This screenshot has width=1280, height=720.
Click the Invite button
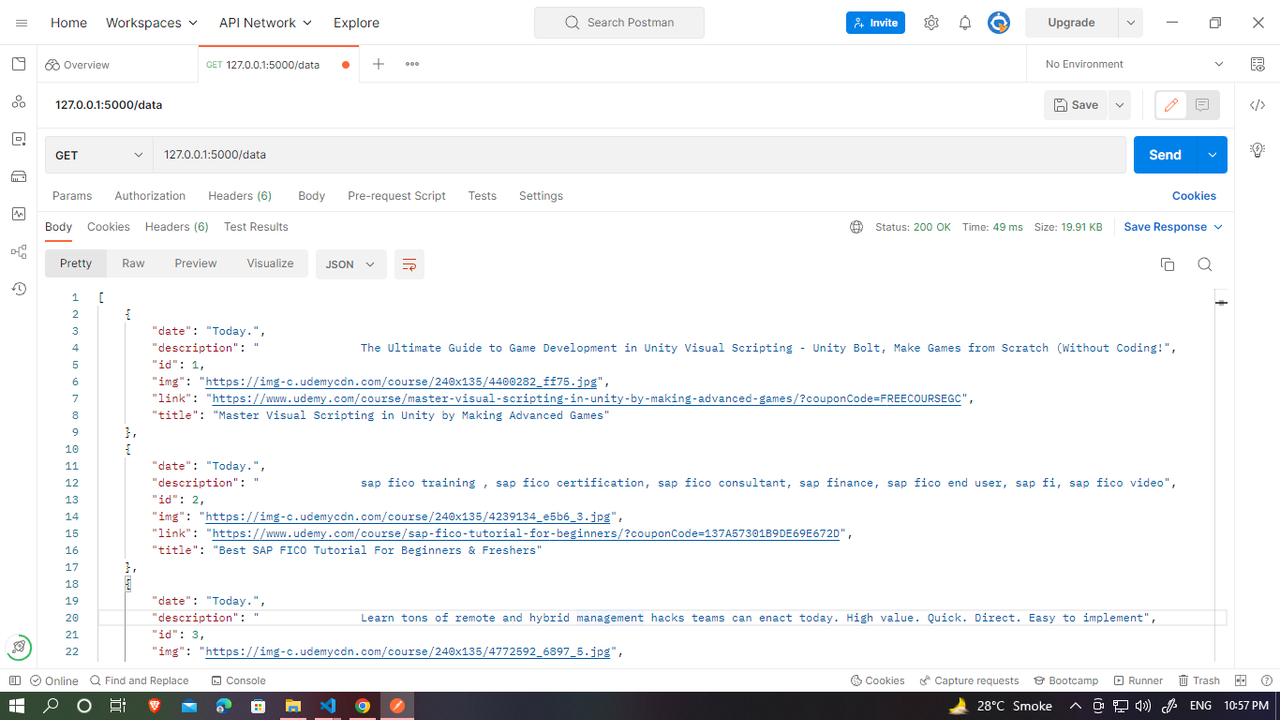pyautogui.click(x=875, y=23)
